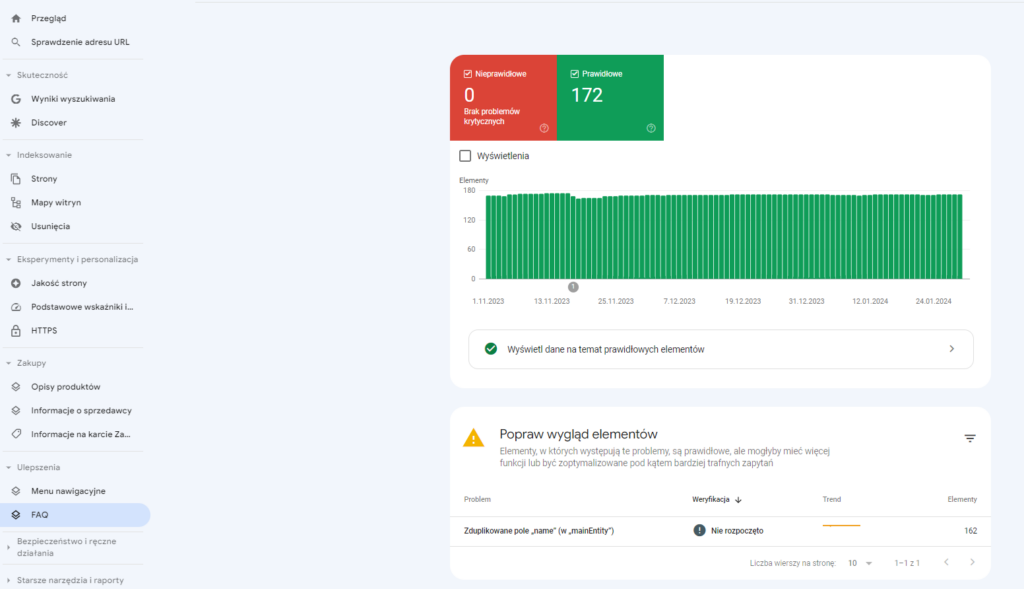Screen dimensions: 1024x589
Task: Click the Problem column header
Action: tap(477, 500)
